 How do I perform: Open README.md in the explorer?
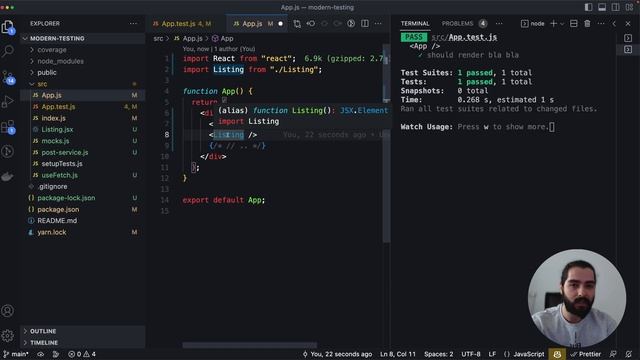pos(83,221)
